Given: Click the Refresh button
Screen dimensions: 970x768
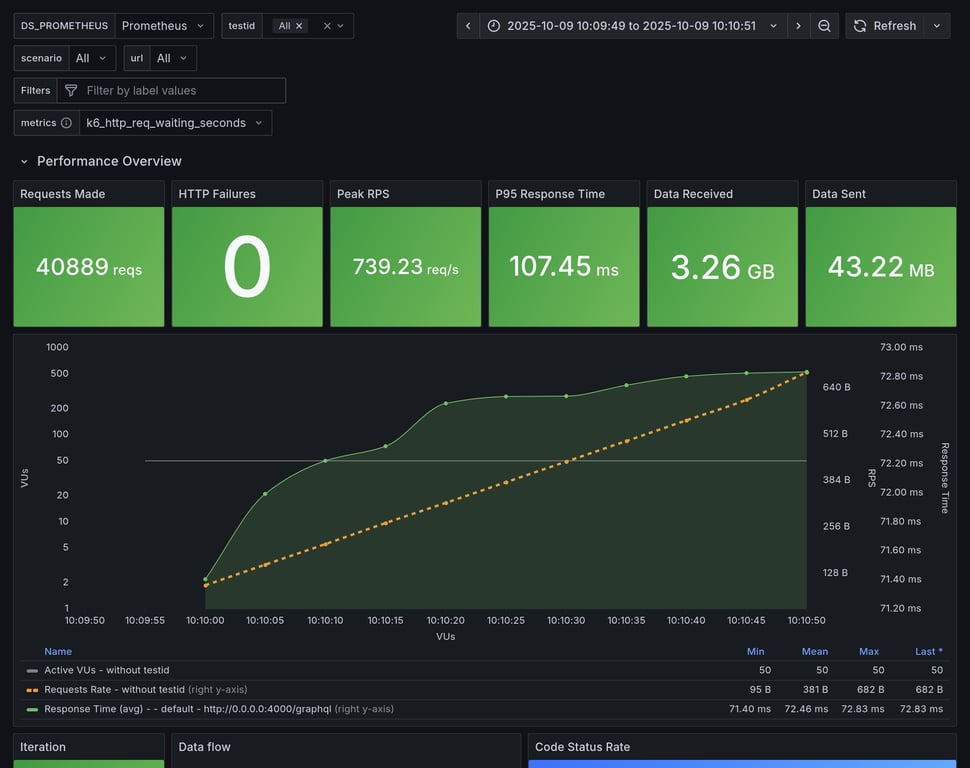Looking at the screenshot, I should click(x=884, y=26).
